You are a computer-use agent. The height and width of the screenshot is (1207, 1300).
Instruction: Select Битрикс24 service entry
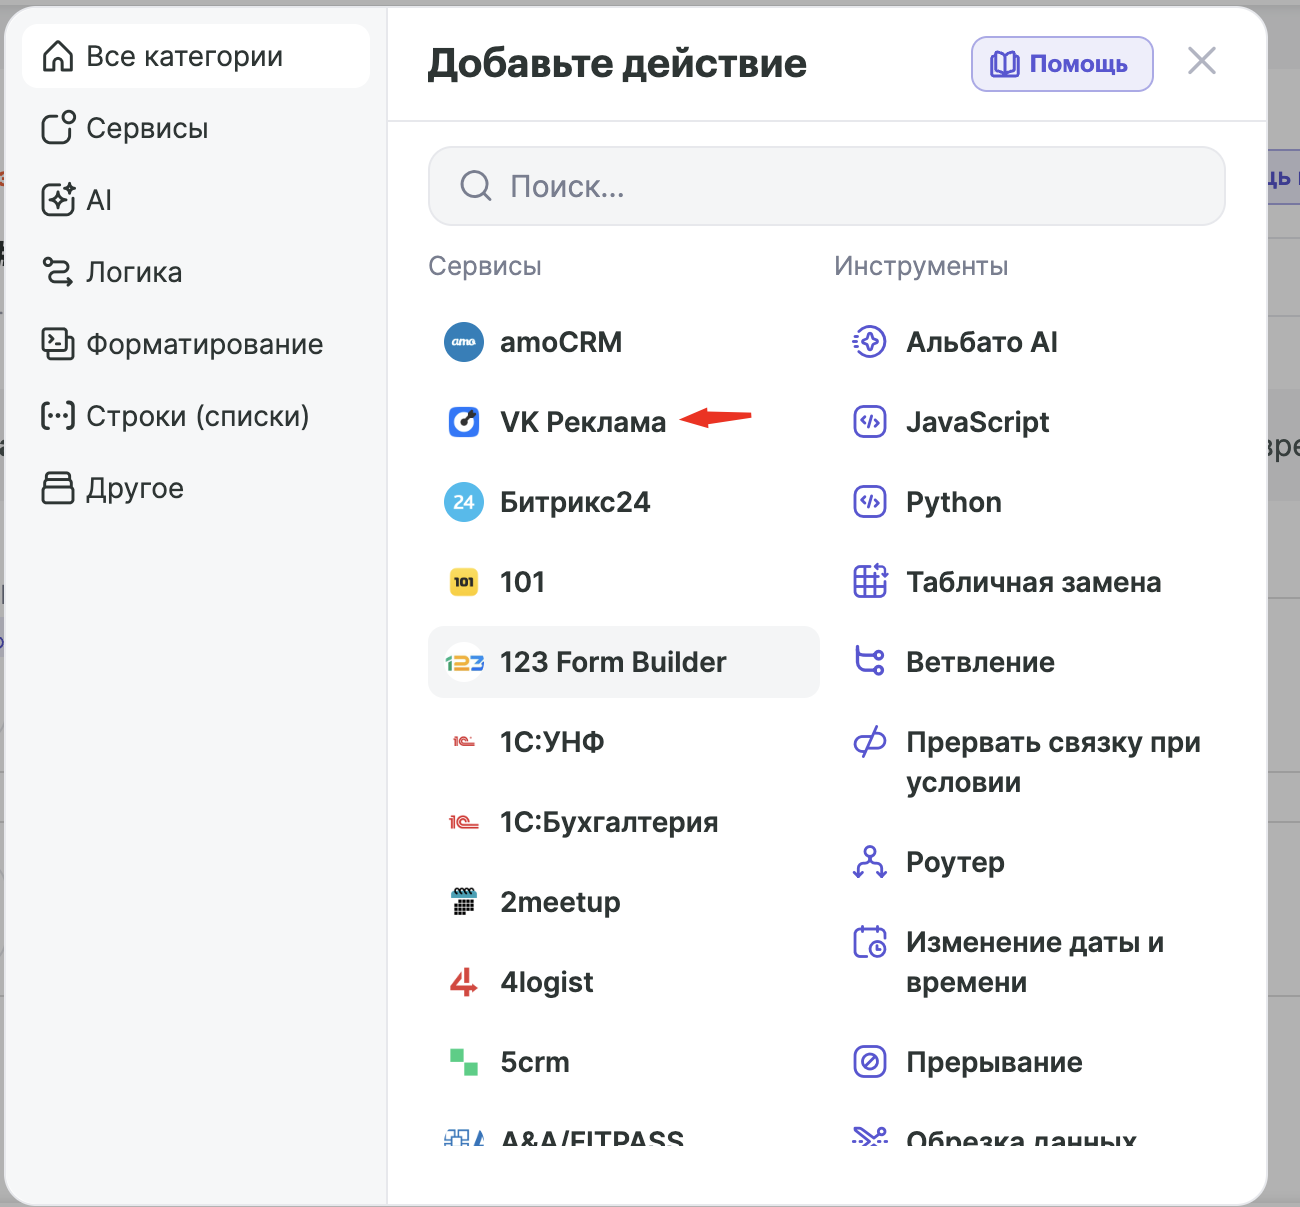624,502
